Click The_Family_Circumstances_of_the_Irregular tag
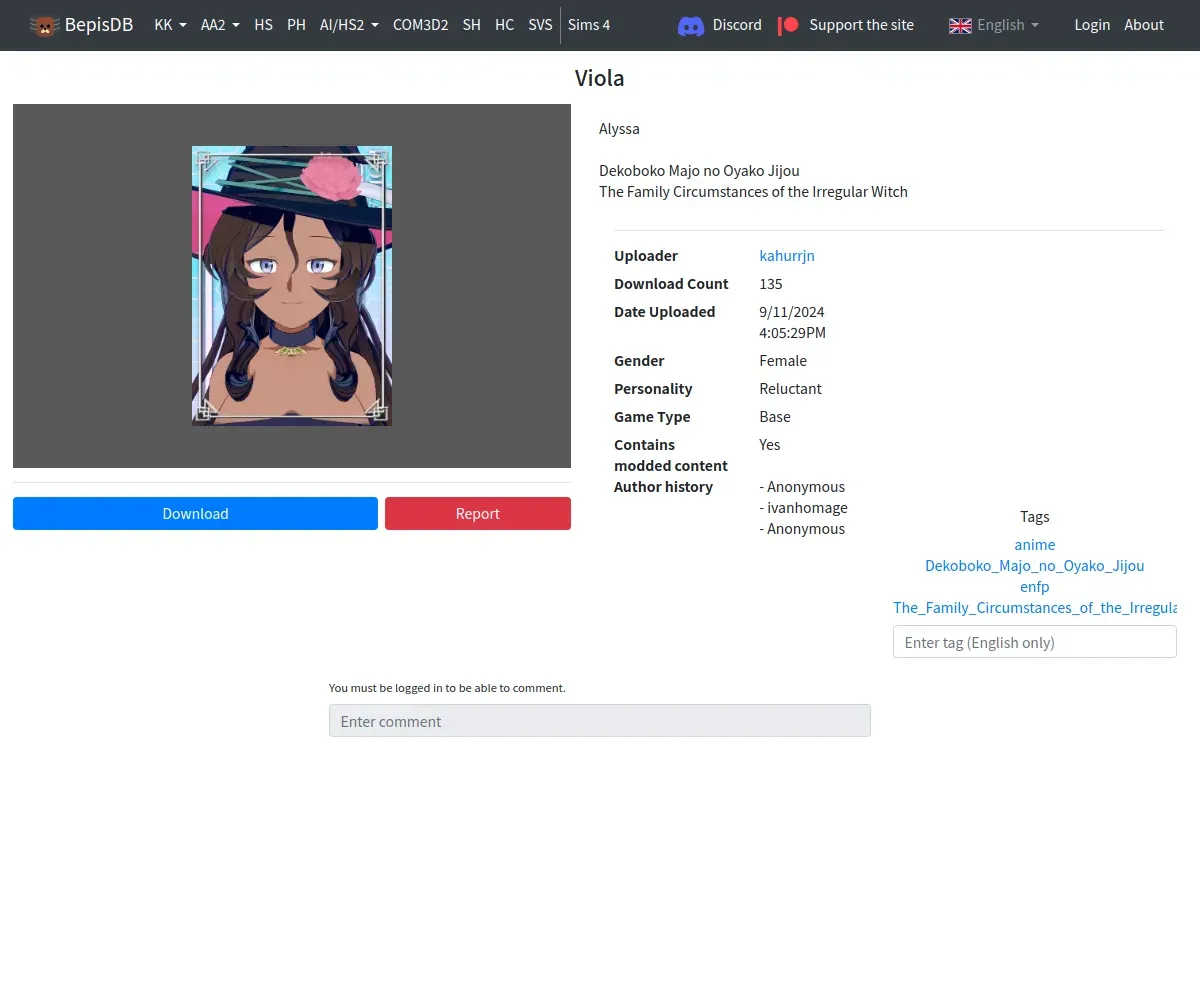Screen dimensions: 1200x1000 [1035, 608]
